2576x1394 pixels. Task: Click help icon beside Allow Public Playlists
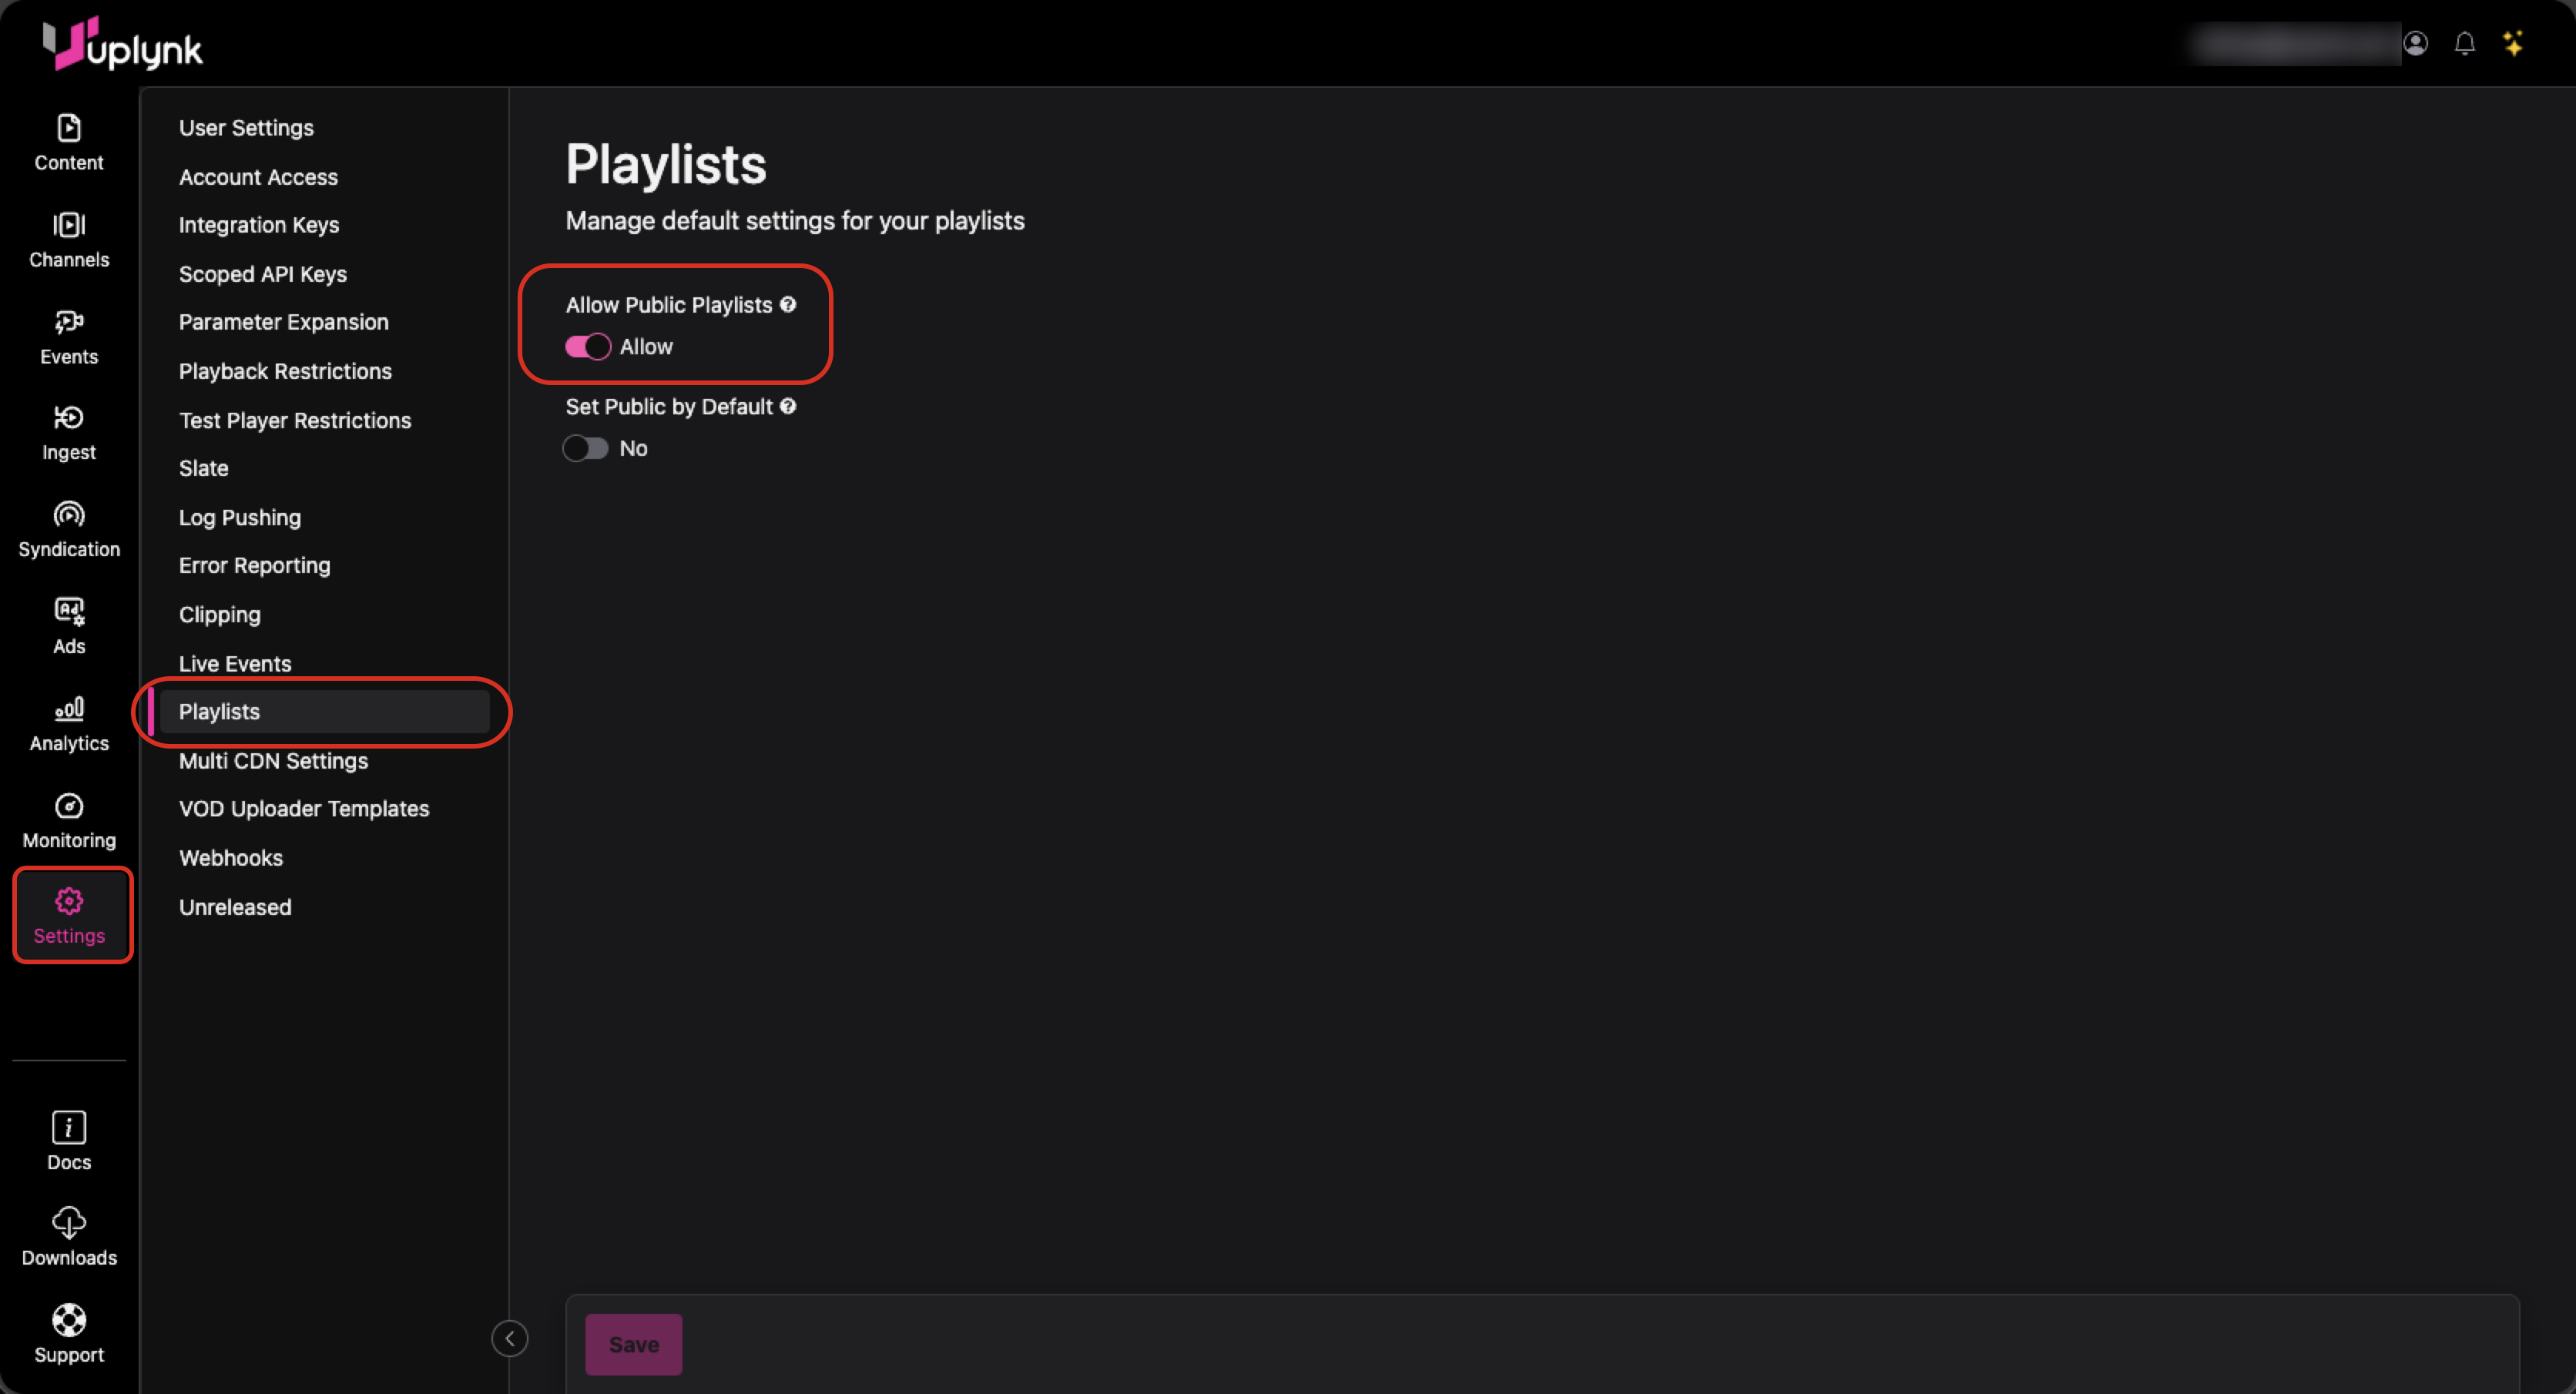click(788, 305)
